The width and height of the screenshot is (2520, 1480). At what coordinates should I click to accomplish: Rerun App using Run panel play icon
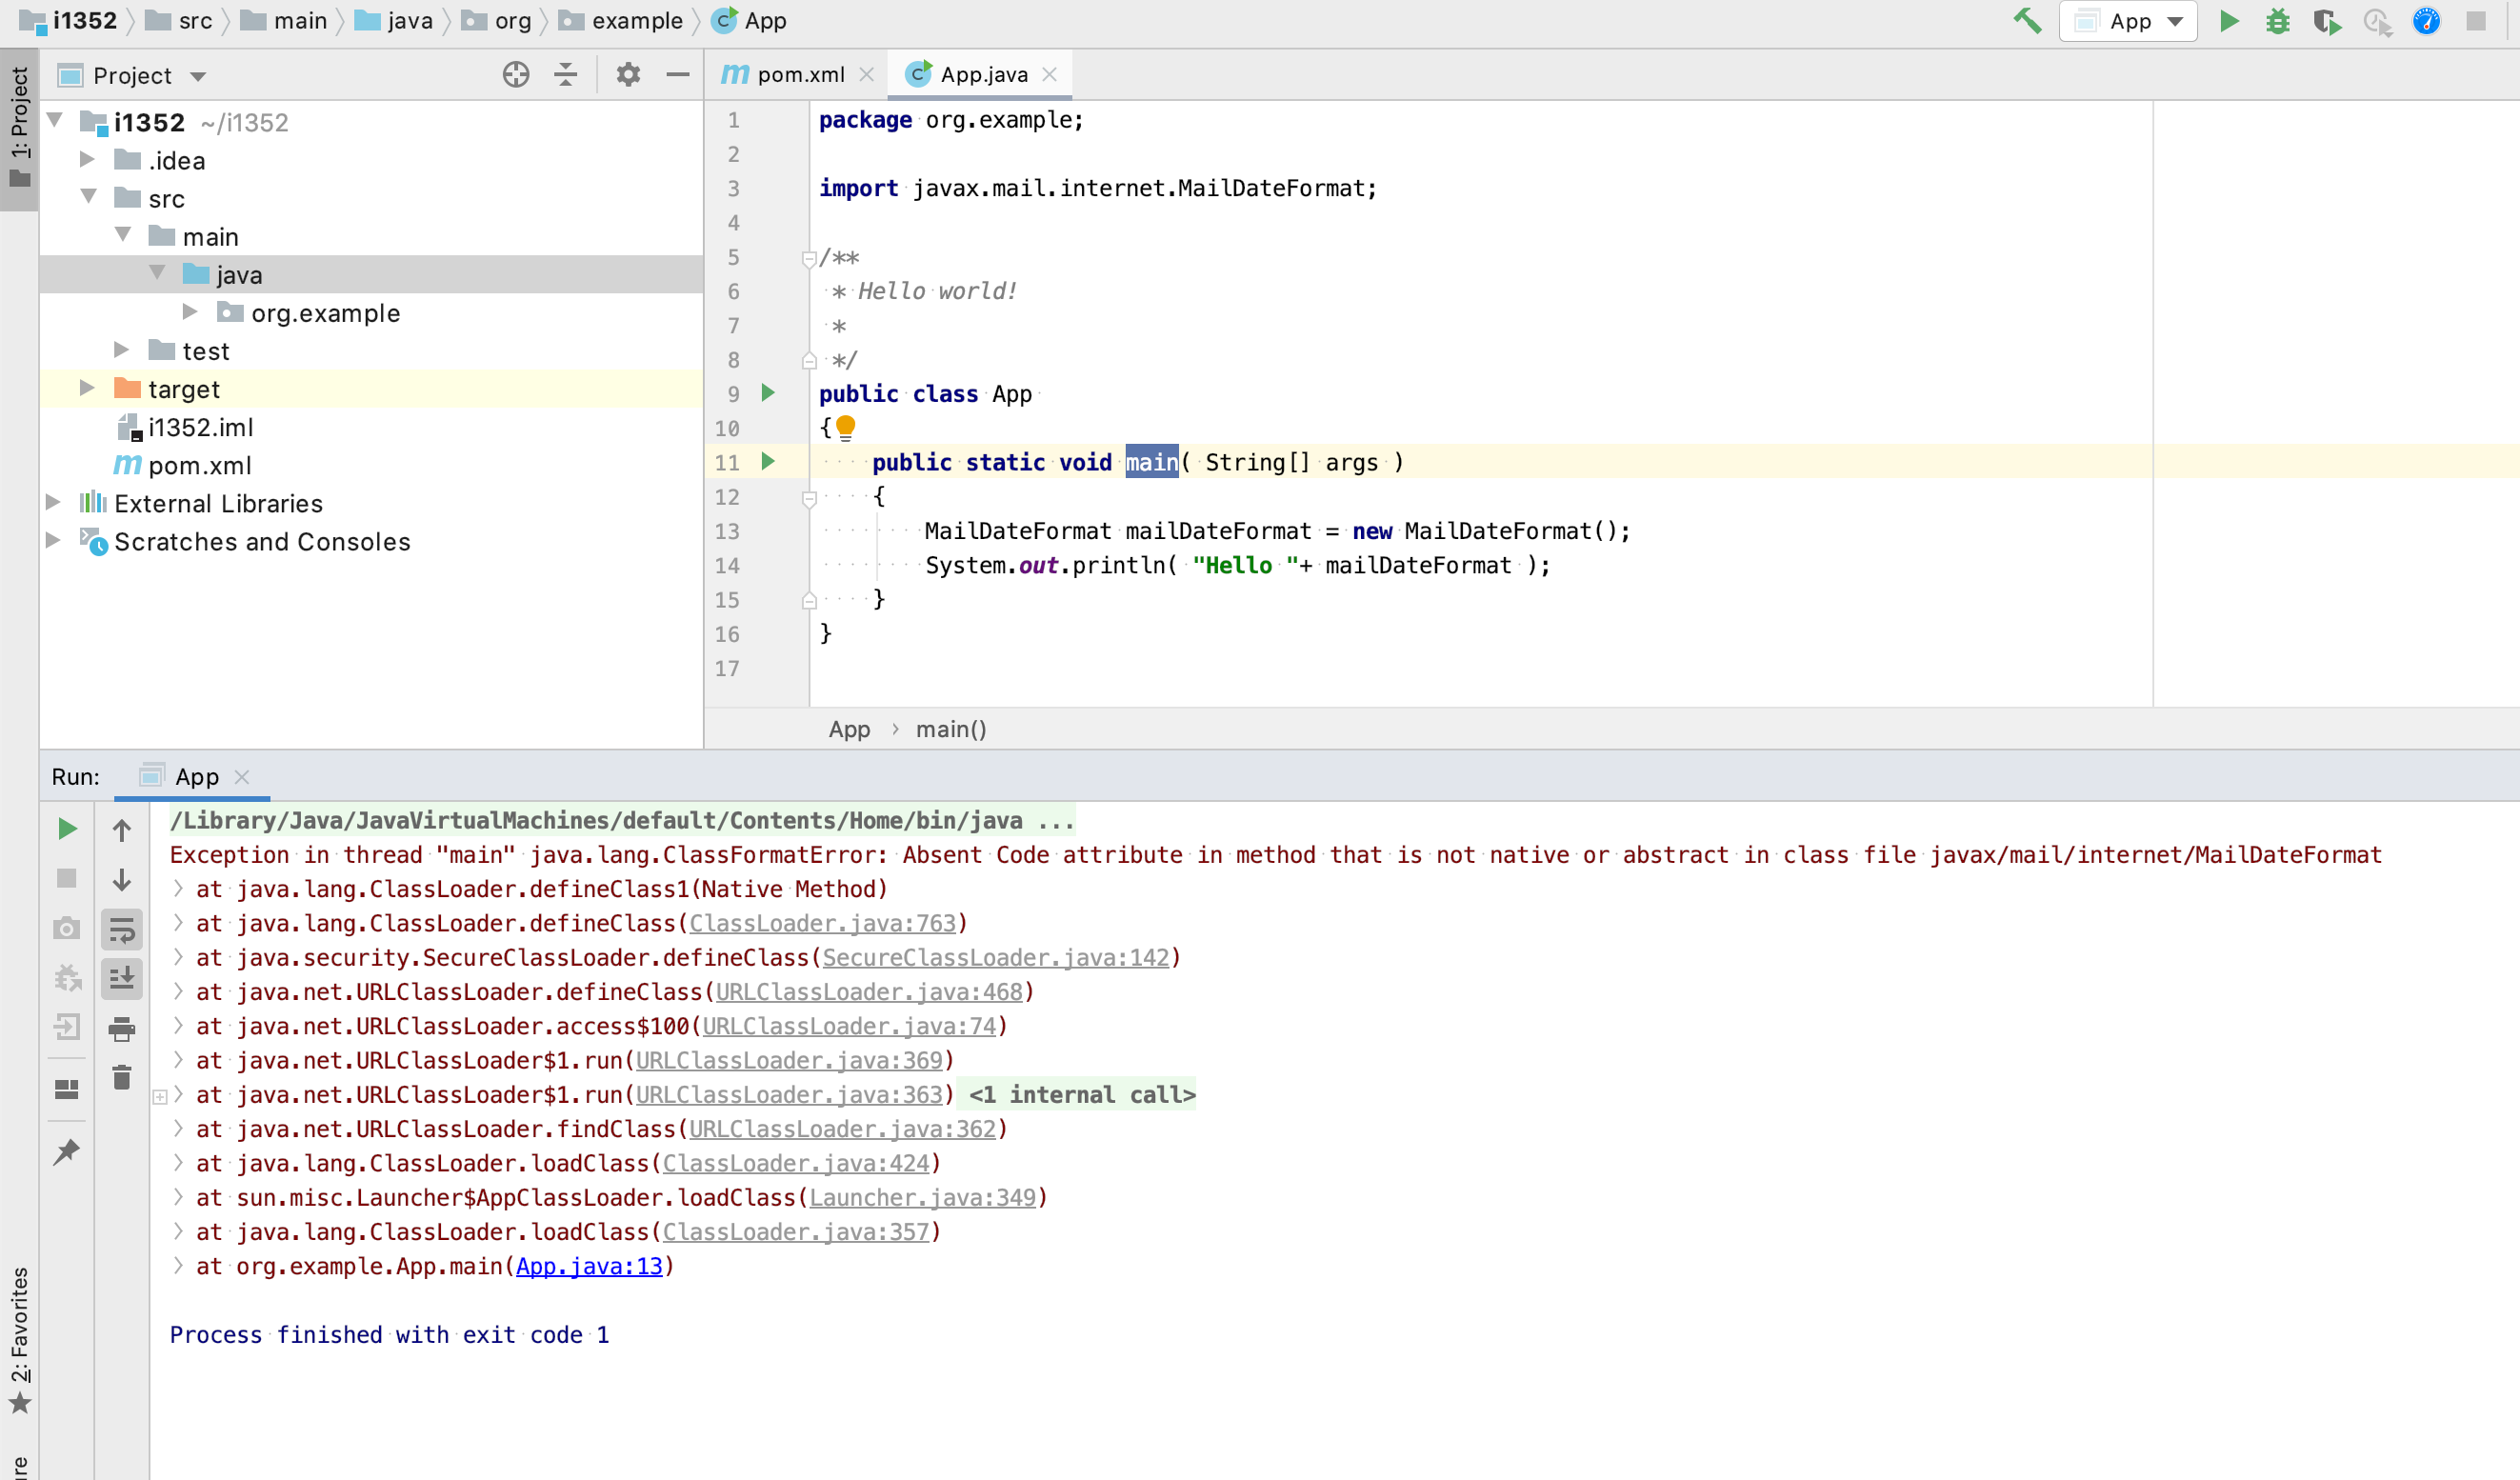[67, 829]
